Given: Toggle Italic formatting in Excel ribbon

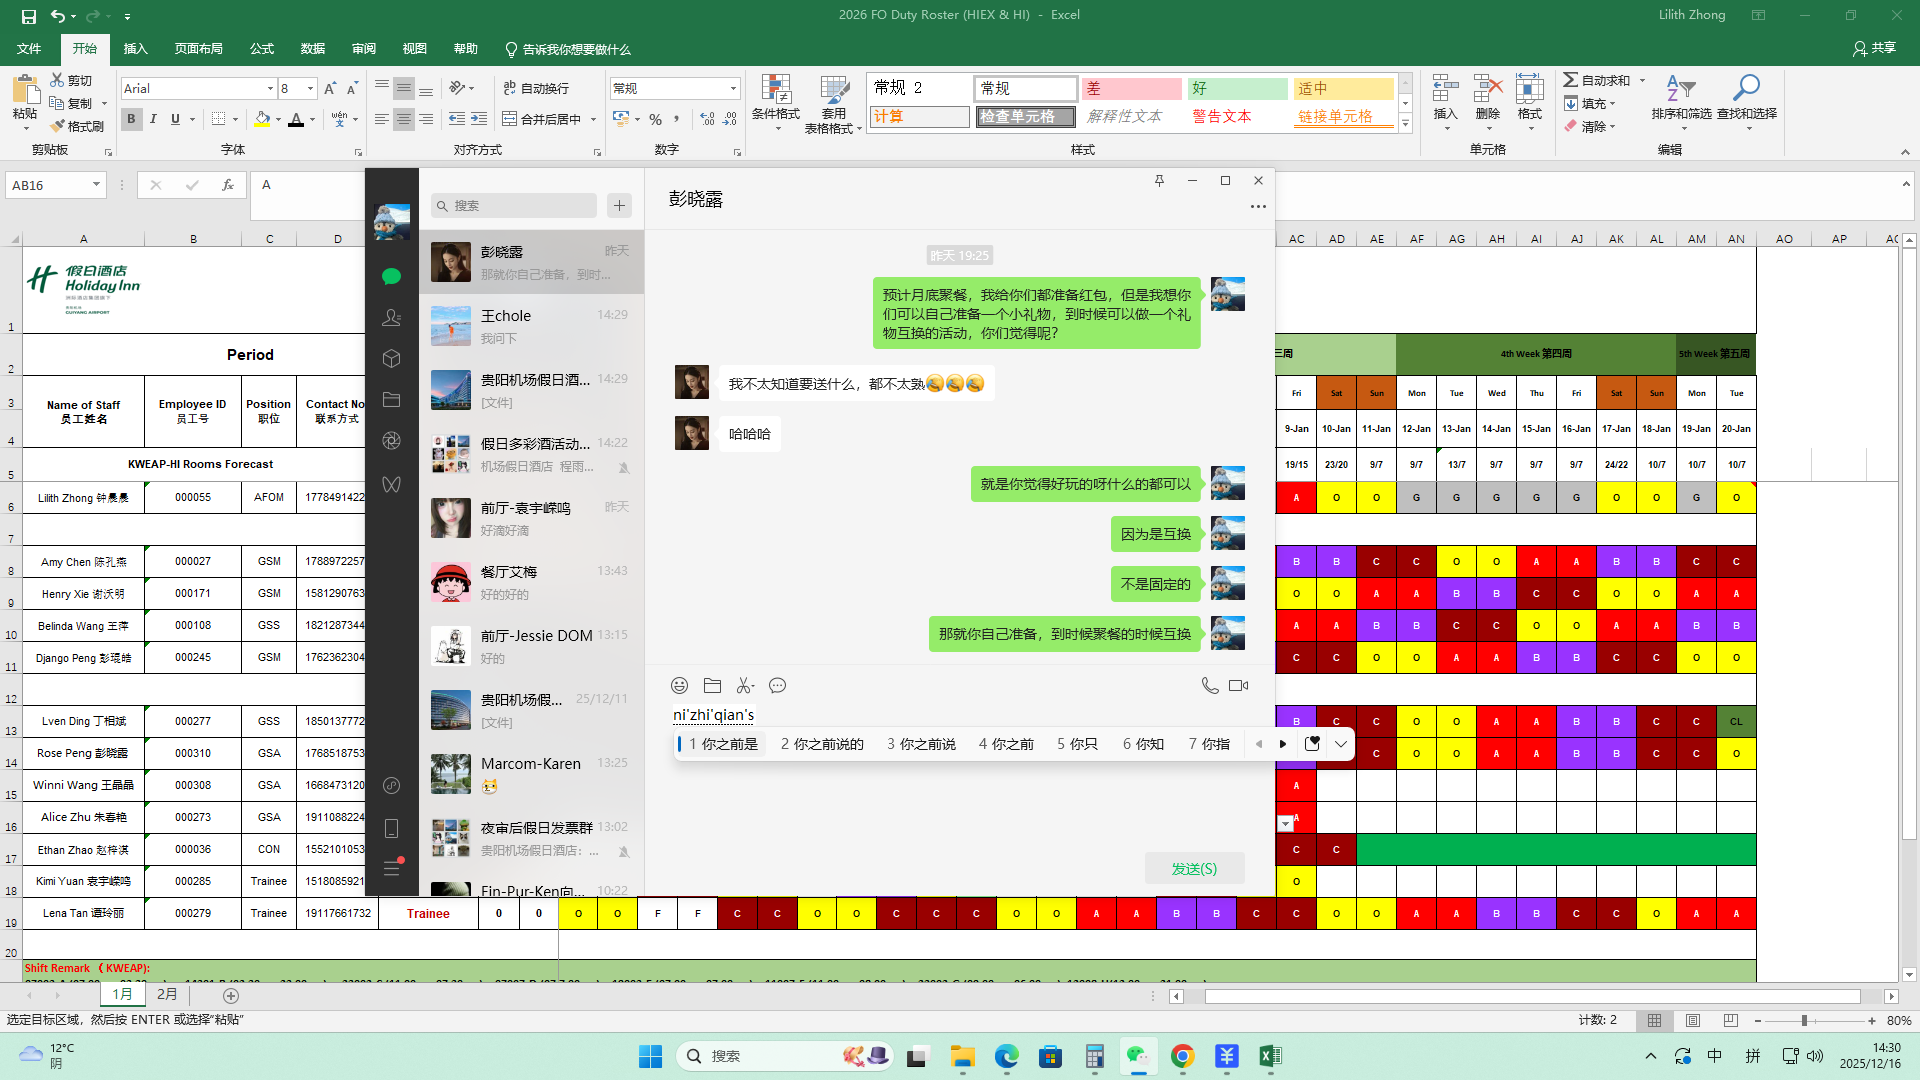Looking at the screenshot, I should pos(153,119).
